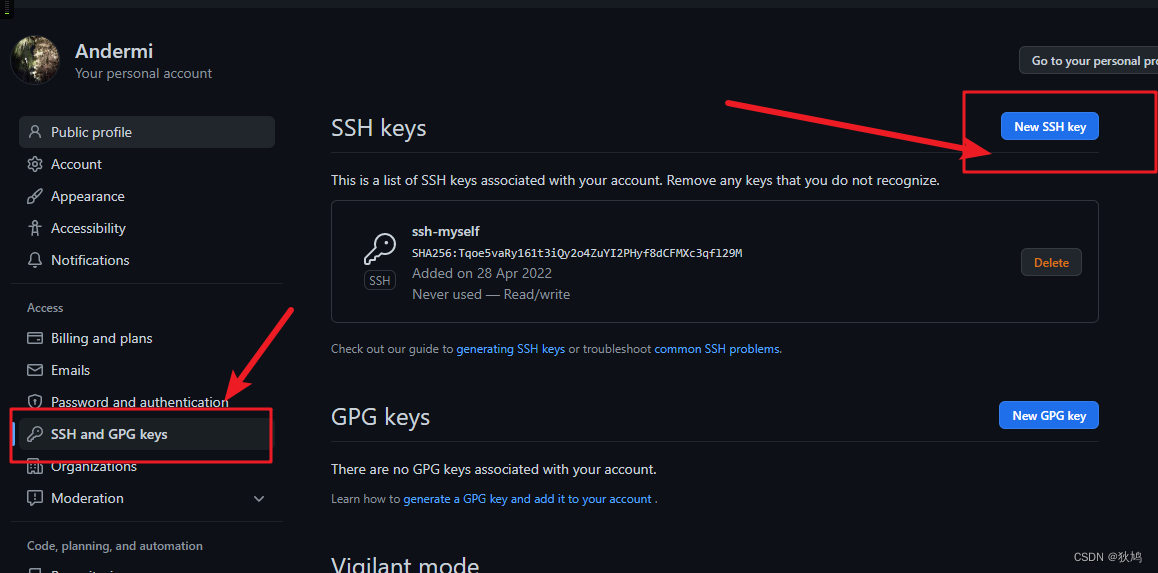Click the Accessibility figure icon
The height and width of the screenshot is (573, 1158).
[x=35, y=228]
